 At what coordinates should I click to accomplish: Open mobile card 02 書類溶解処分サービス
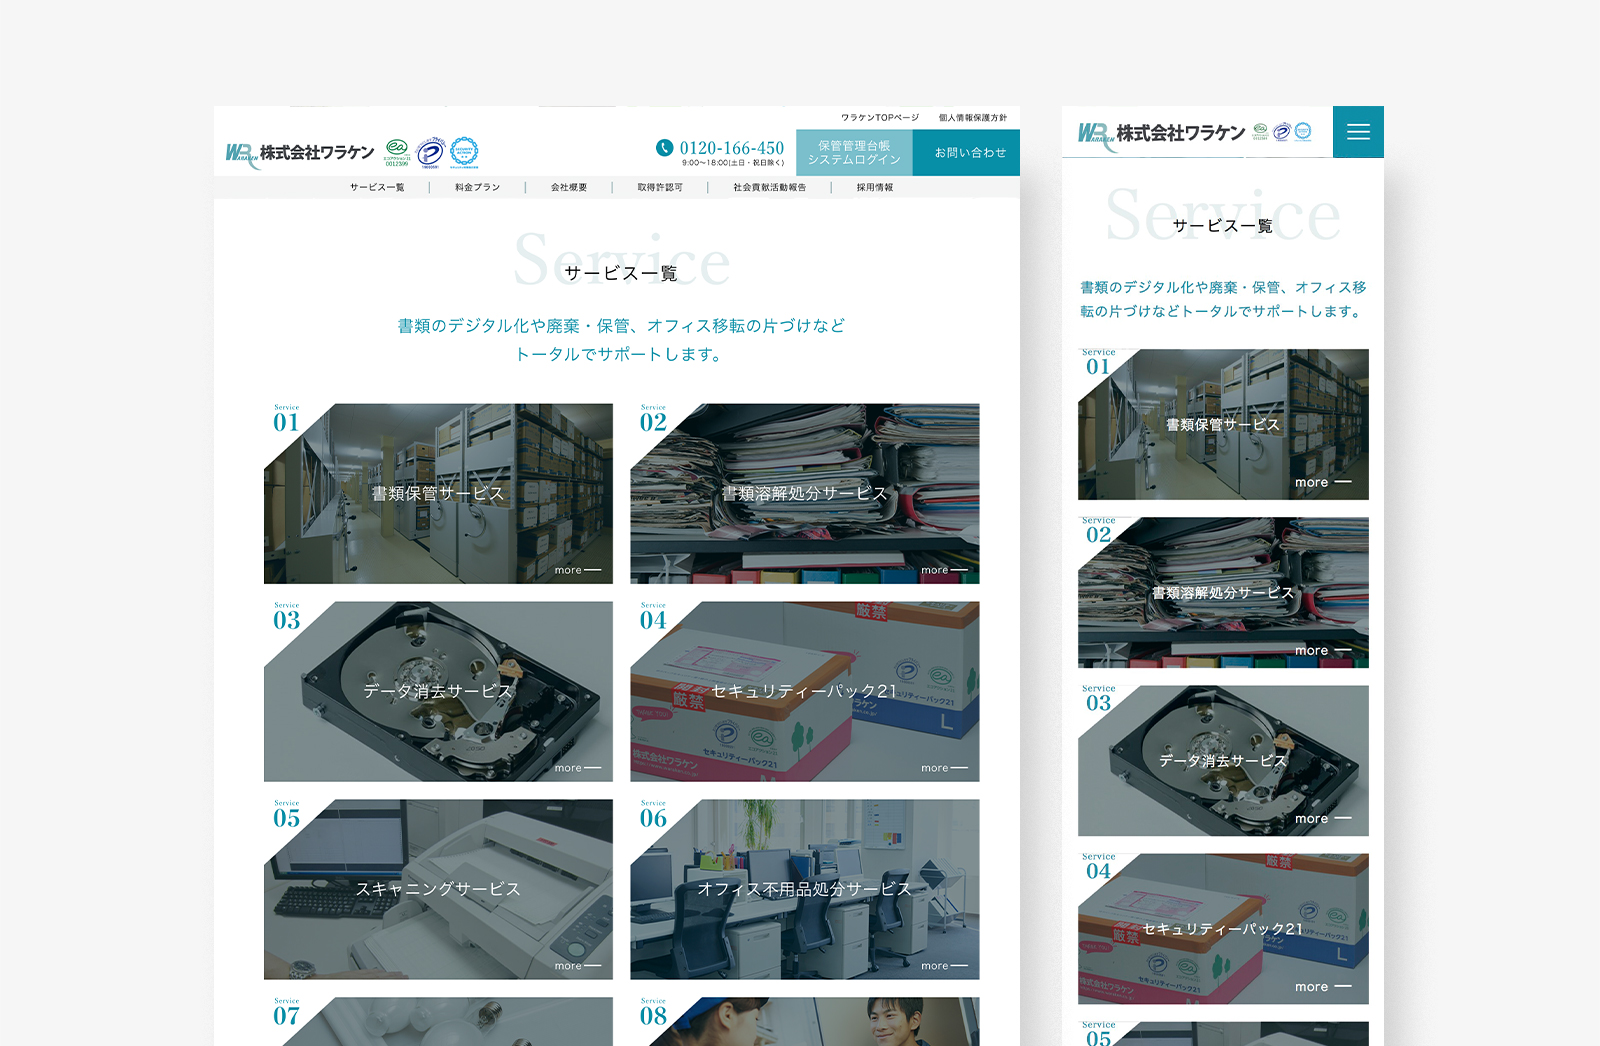tap(1223, 592)
